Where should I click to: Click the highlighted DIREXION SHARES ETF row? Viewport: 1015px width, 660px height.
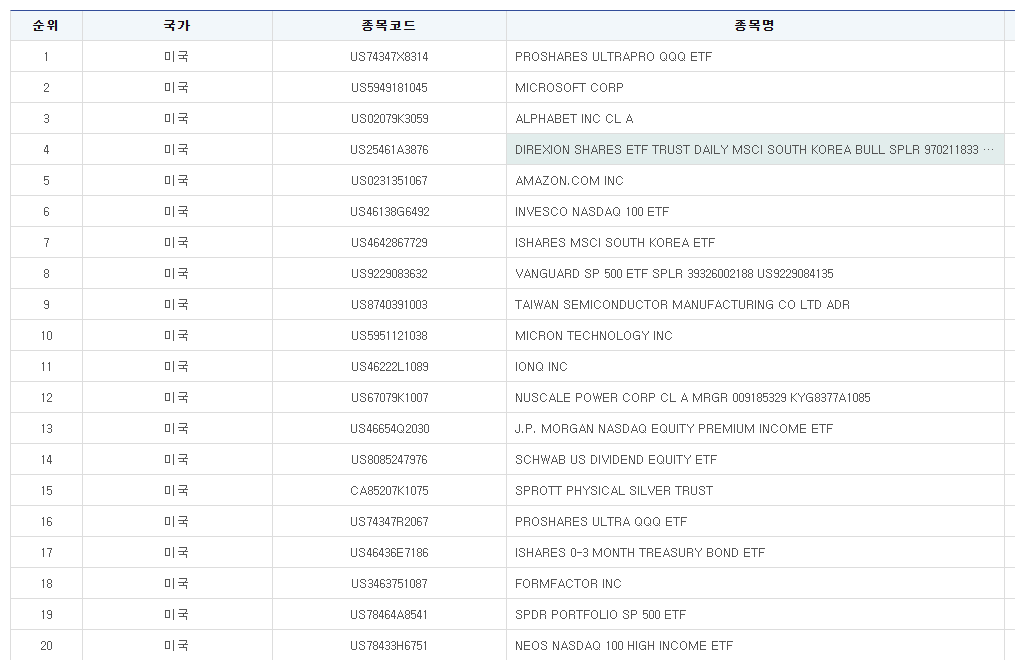coord(754,150)
